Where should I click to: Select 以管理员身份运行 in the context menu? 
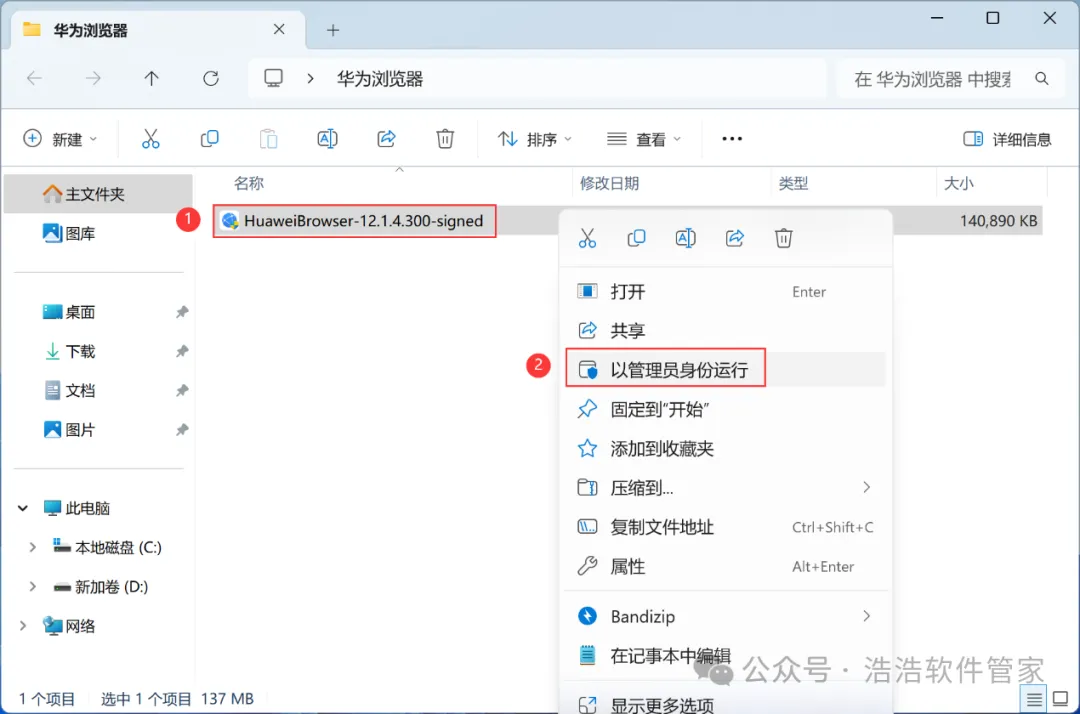coord(725,370)
